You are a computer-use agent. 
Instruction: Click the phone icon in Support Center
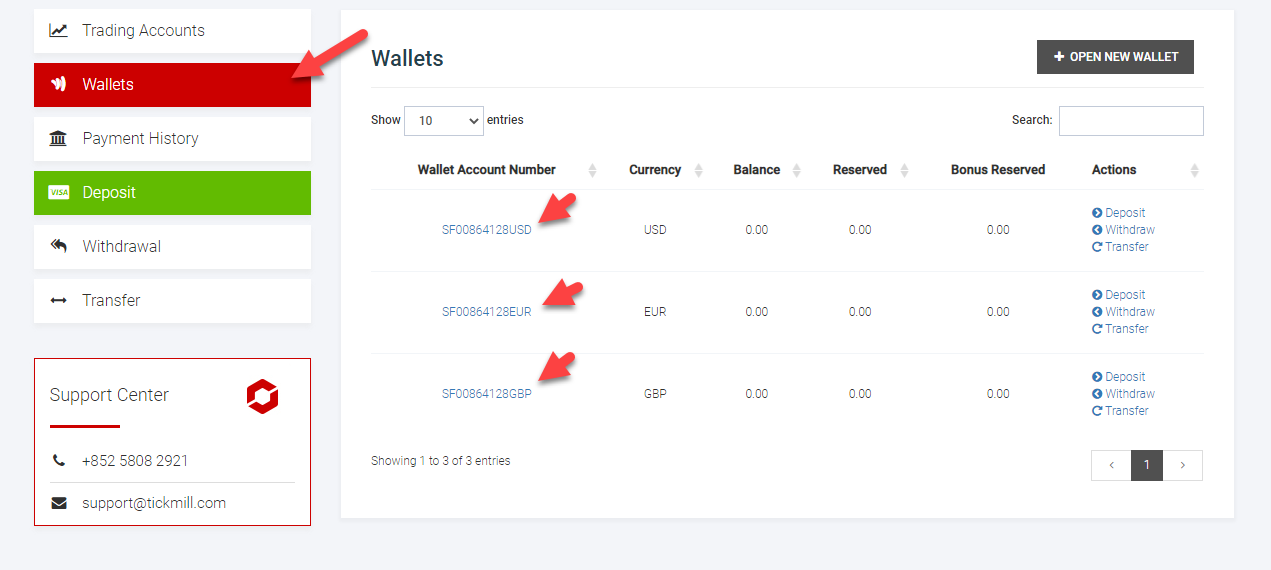click(59, 461)
